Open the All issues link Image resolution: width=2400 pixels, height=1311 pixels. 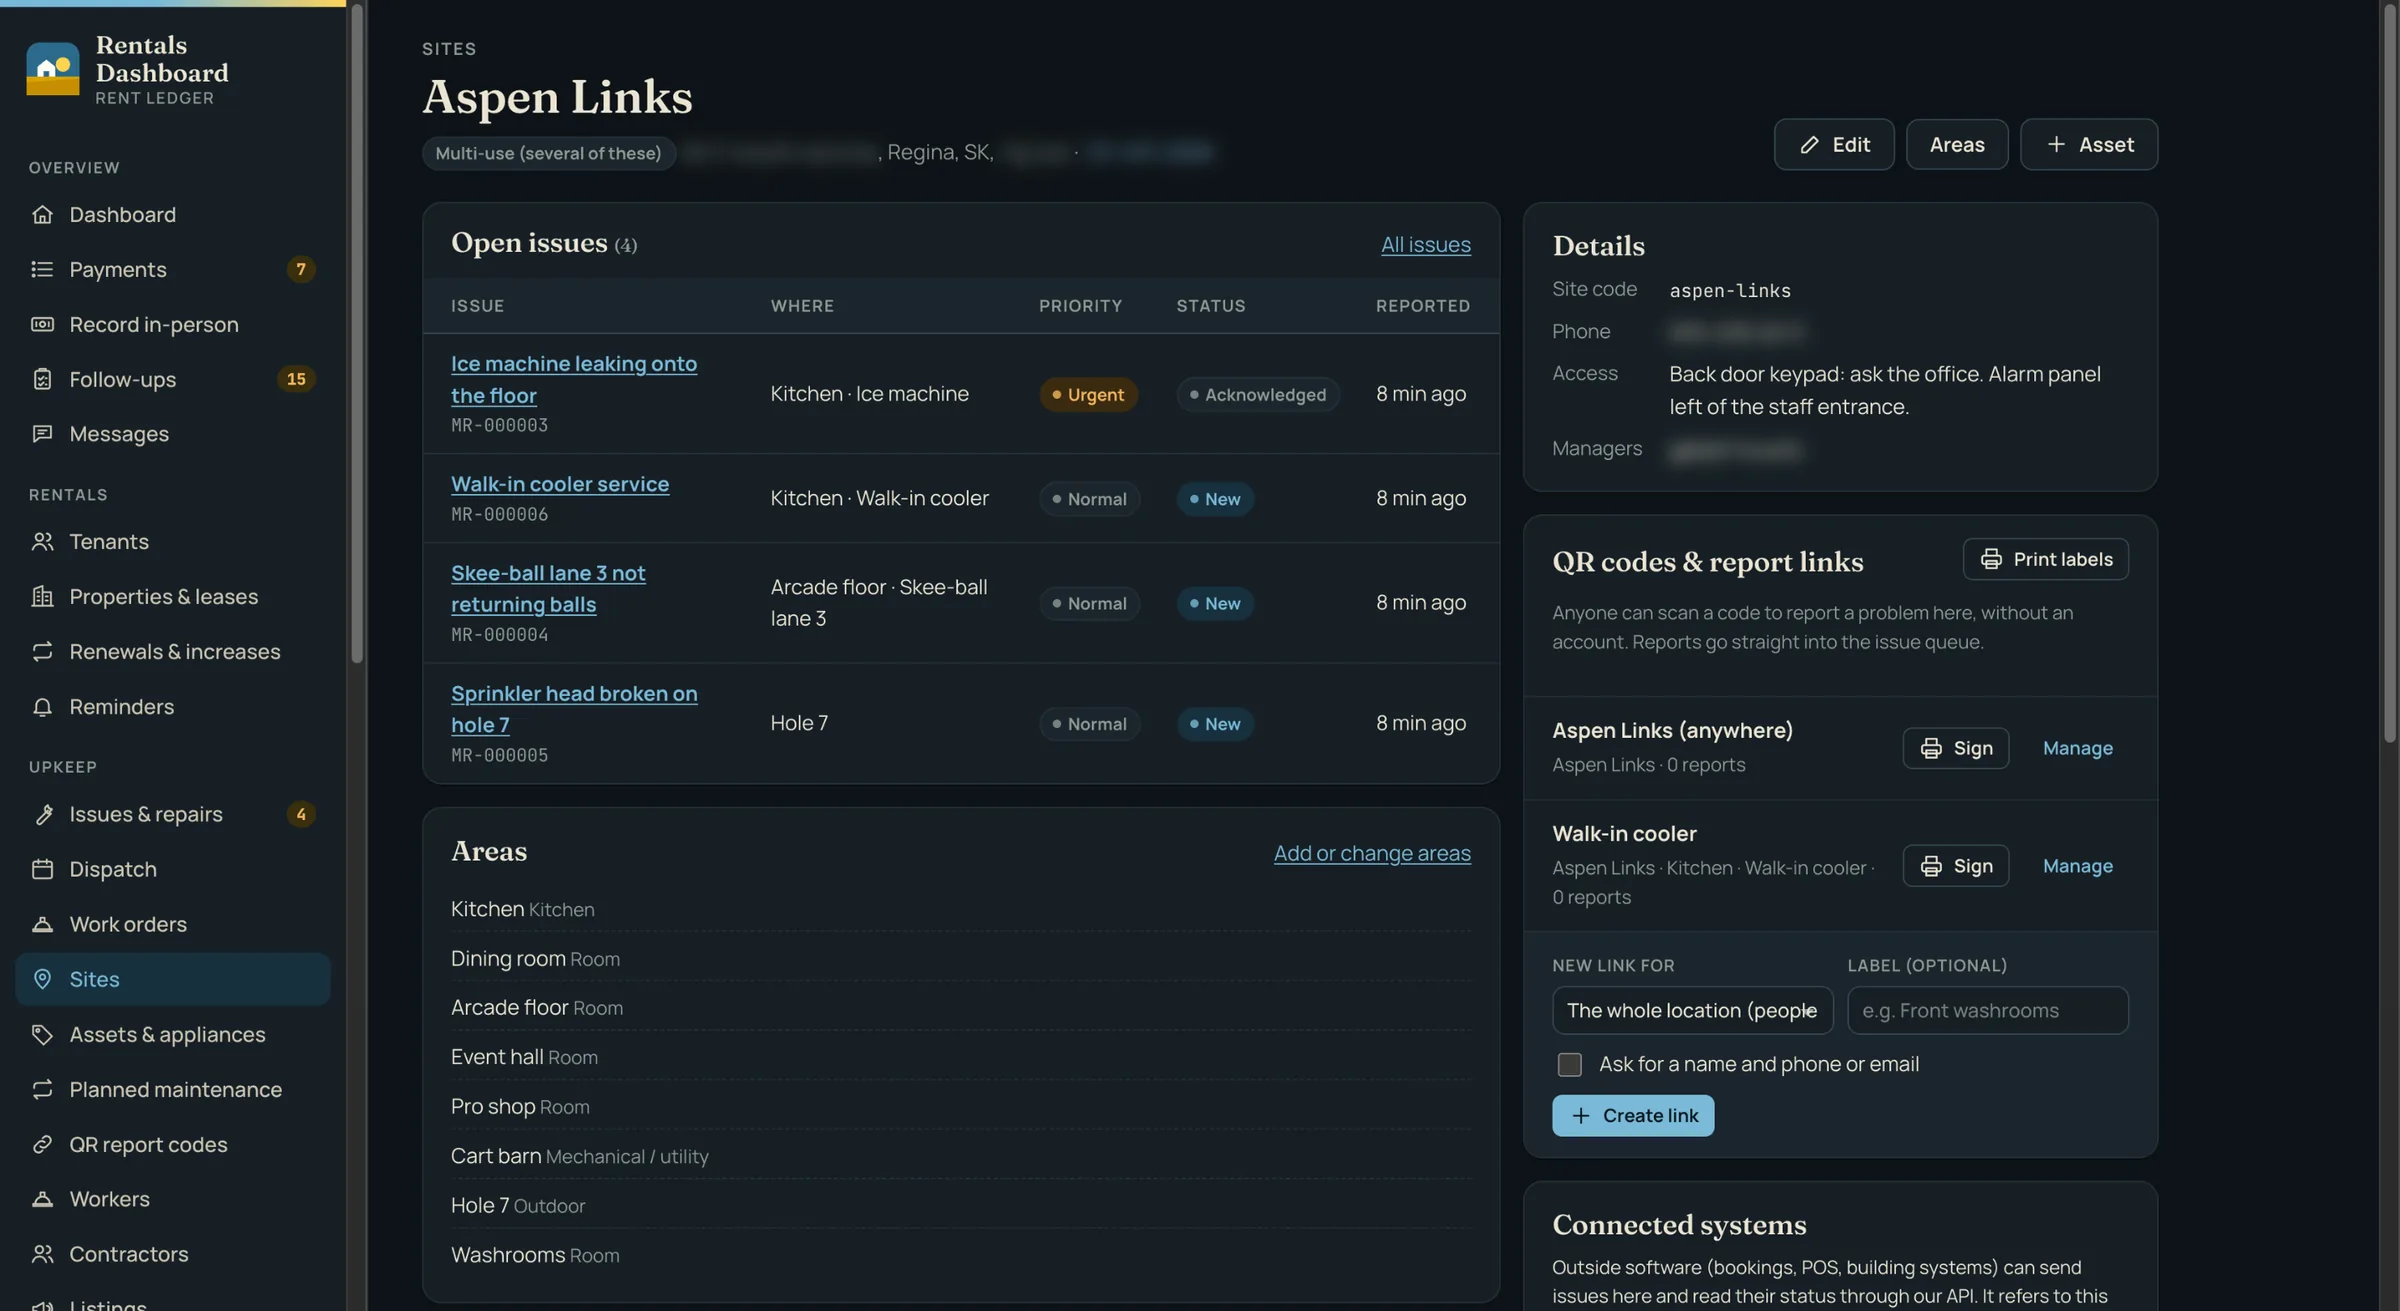pos(1425,244)
